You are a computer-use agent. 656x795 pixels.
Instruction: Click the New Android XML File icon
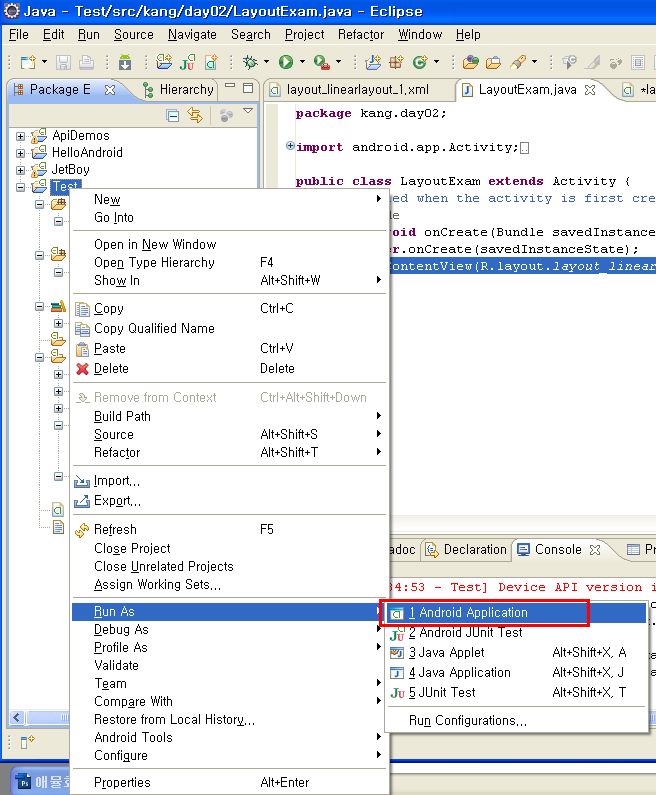[211, 62]
